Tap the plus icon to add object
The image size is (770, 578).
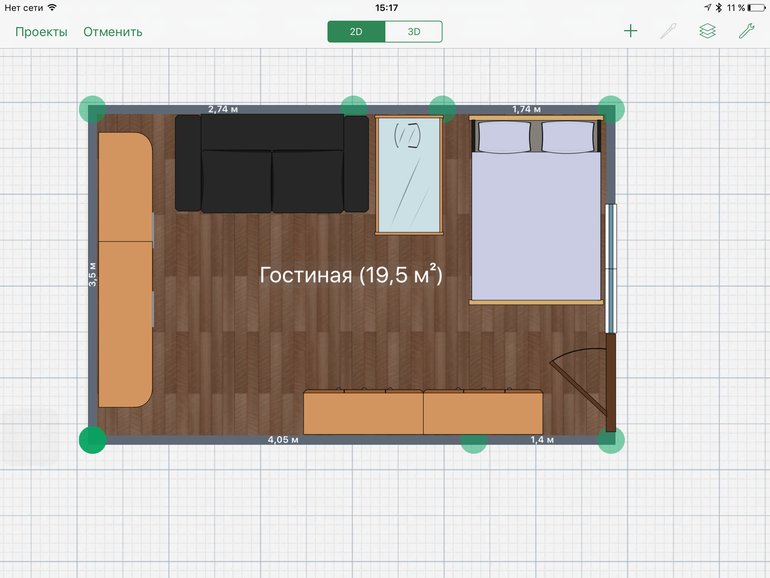point(630,31)
